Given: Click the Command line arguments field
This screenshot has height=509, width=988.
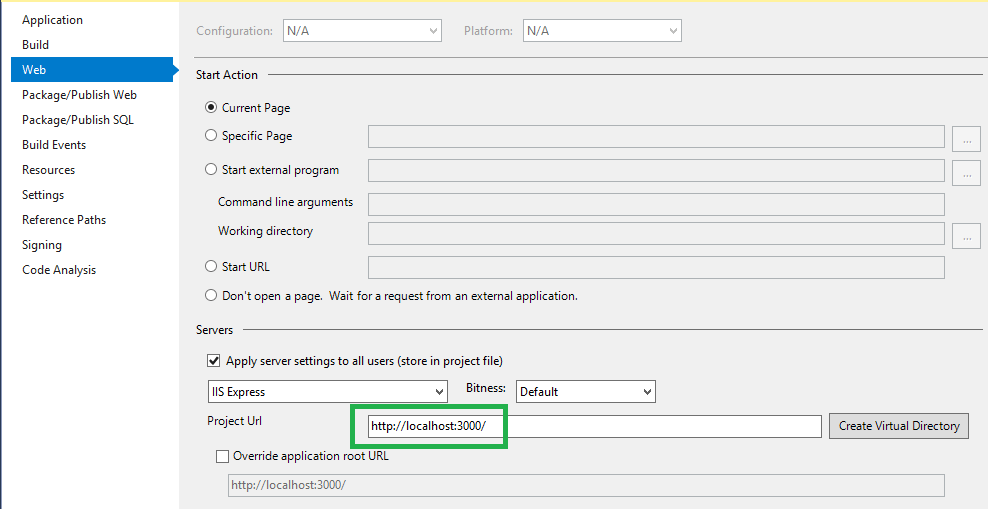Looking at the screenshot, I should tap(656, 204).
